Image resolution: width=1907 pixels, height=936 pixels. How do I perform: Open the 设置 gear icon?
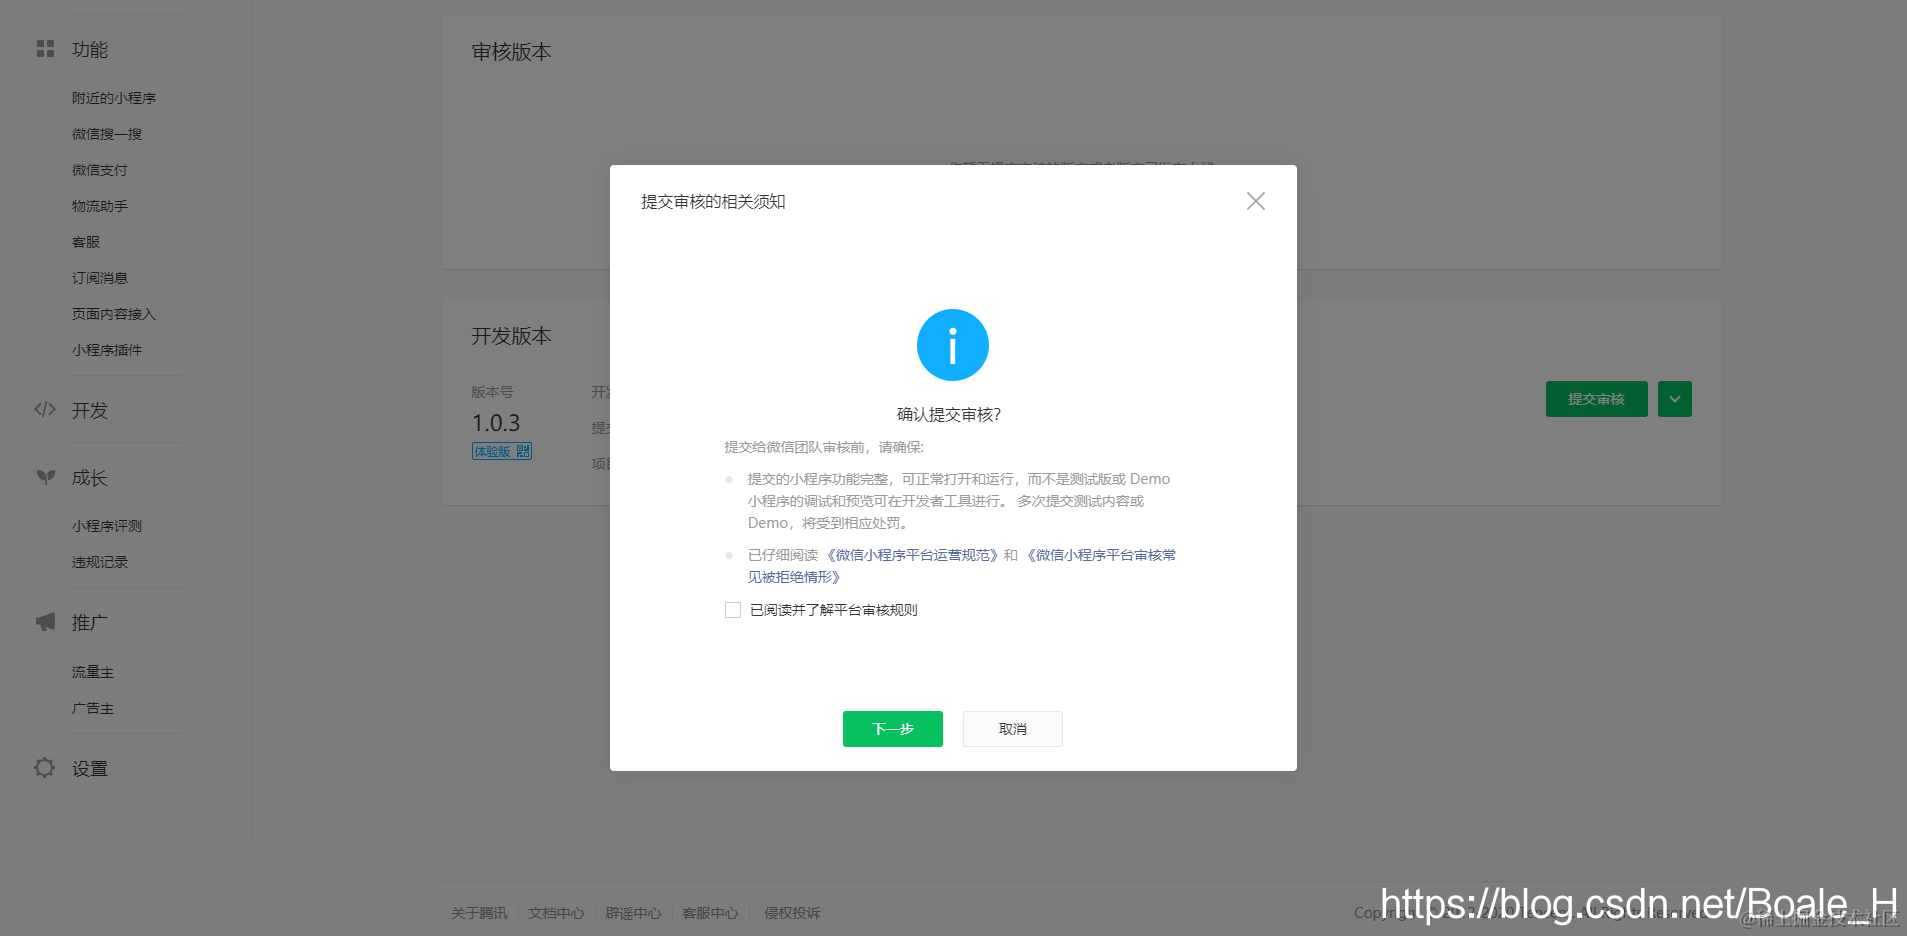[x=44, y=767]
